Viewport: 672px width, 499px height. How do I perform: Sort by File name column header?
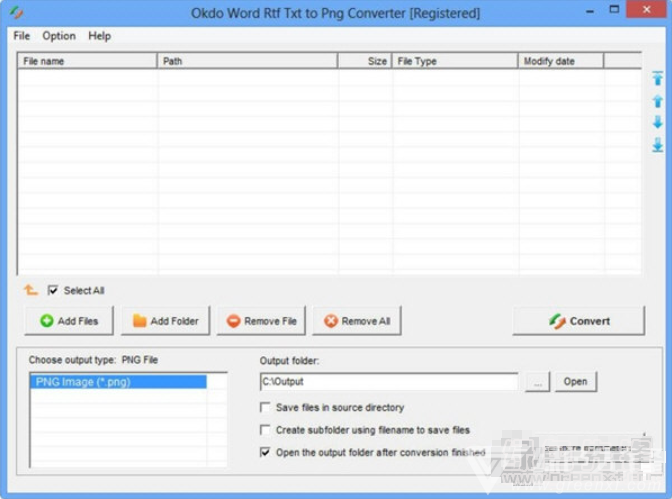pos(87,61)
